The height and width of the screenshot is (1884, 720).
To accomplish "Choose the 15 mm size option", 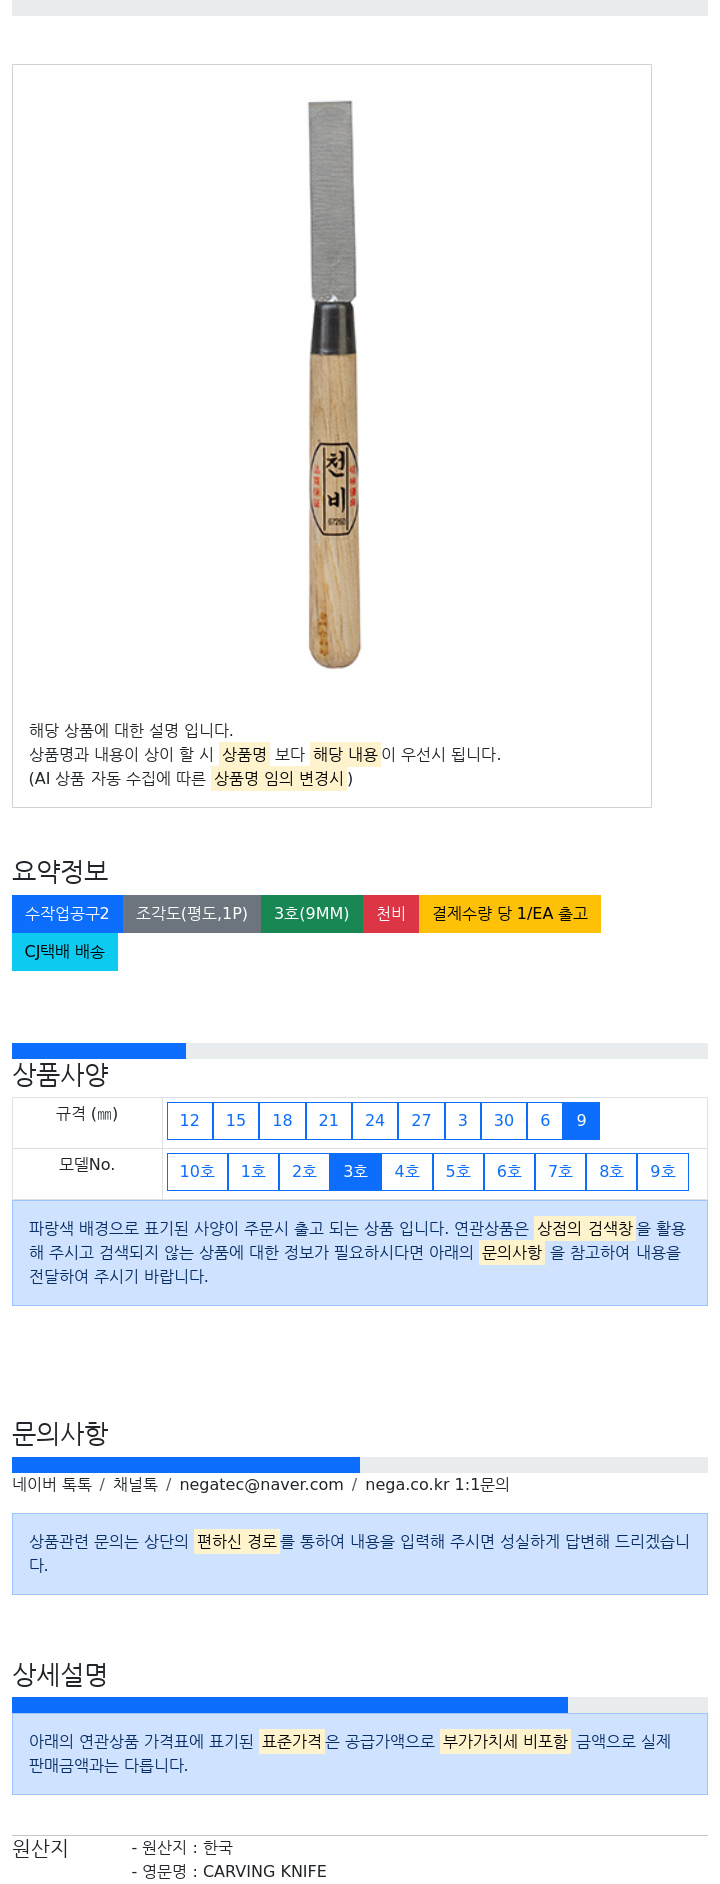I will click(x=236, y=1121).
